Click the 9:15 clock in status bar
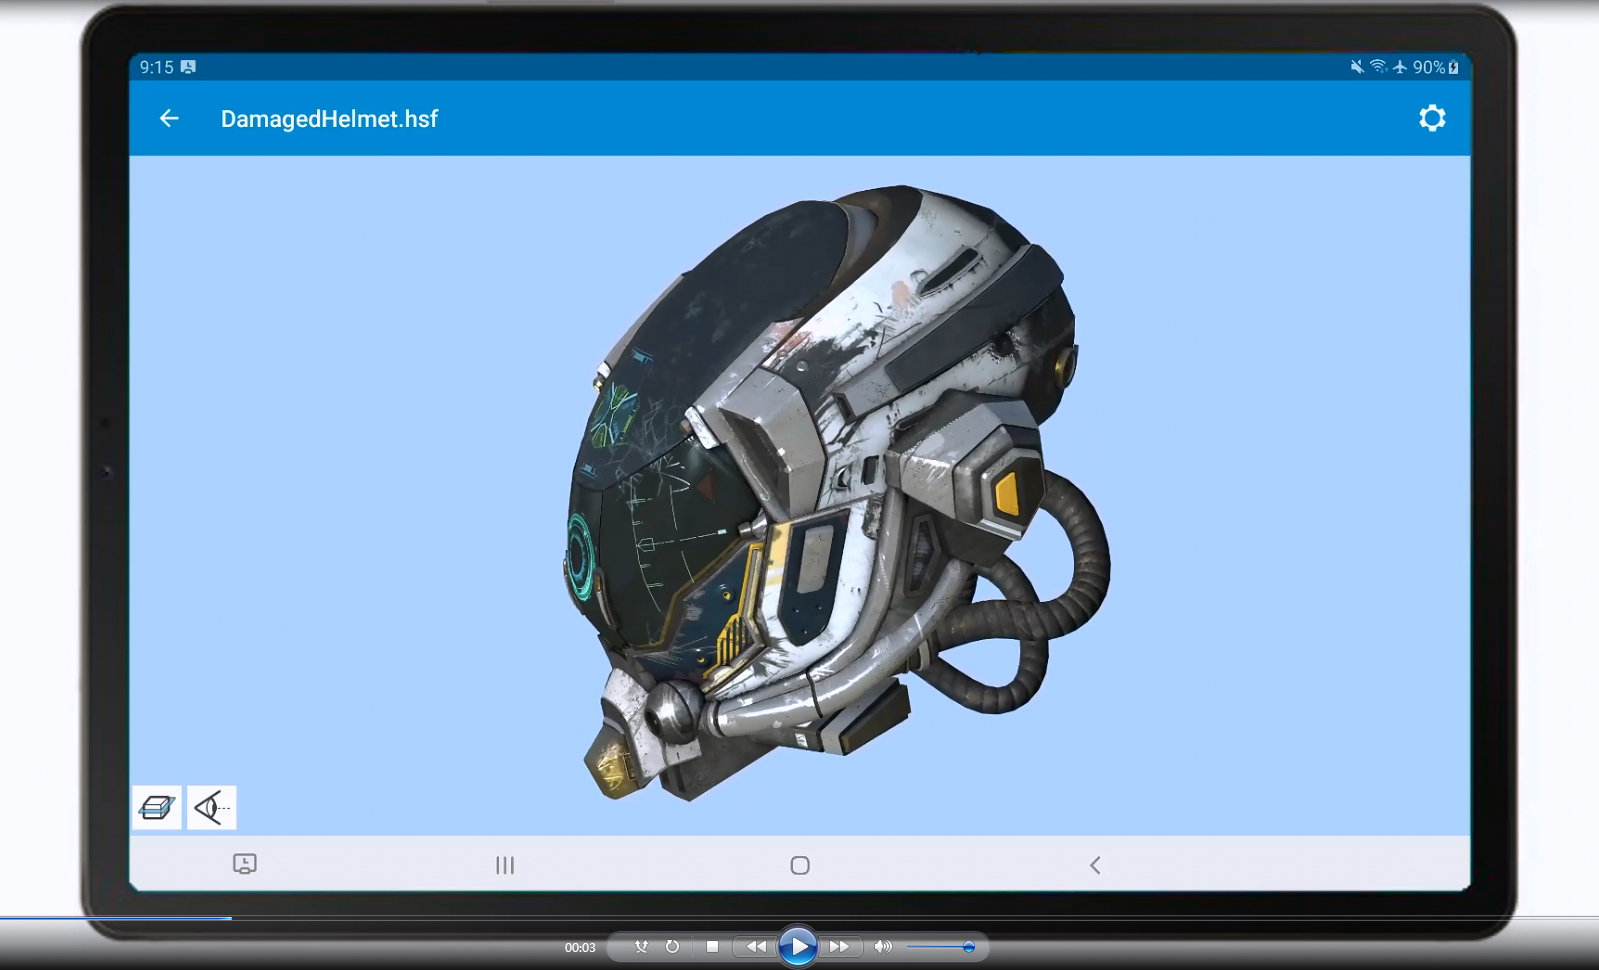This screenshot has width=1599, height=970. click(156, 67)
